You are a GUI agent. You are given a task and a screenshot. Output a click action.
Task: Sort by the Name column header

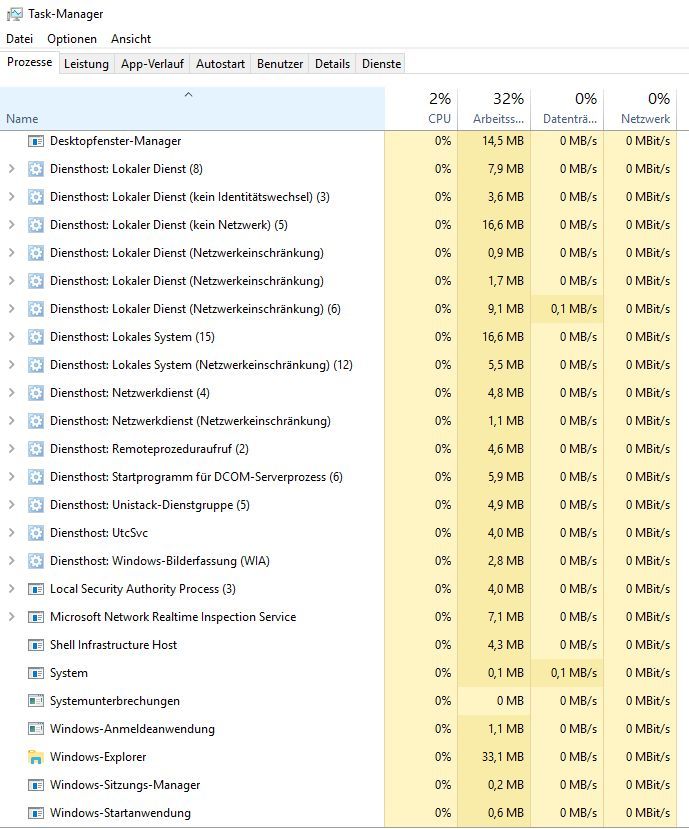(x=192, y=108)
